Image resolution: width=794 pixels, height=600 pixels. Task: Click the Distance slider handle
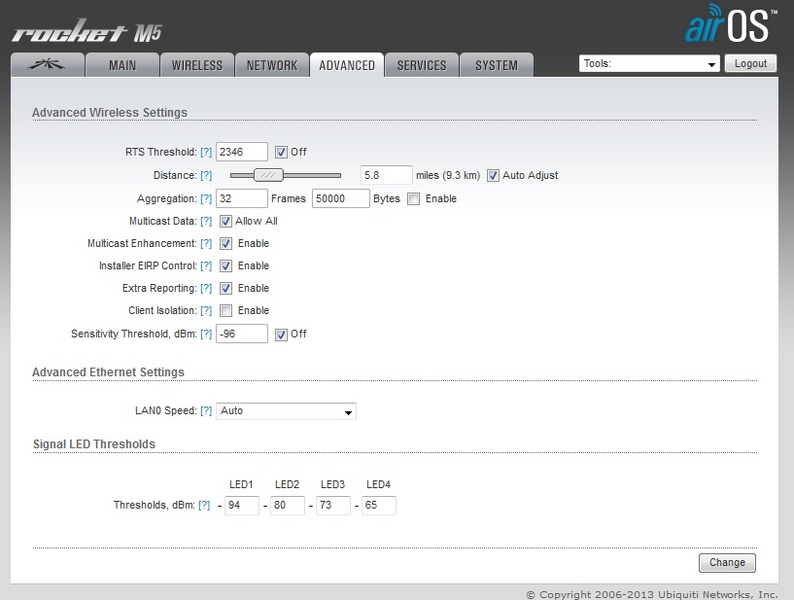pos(268,175)
